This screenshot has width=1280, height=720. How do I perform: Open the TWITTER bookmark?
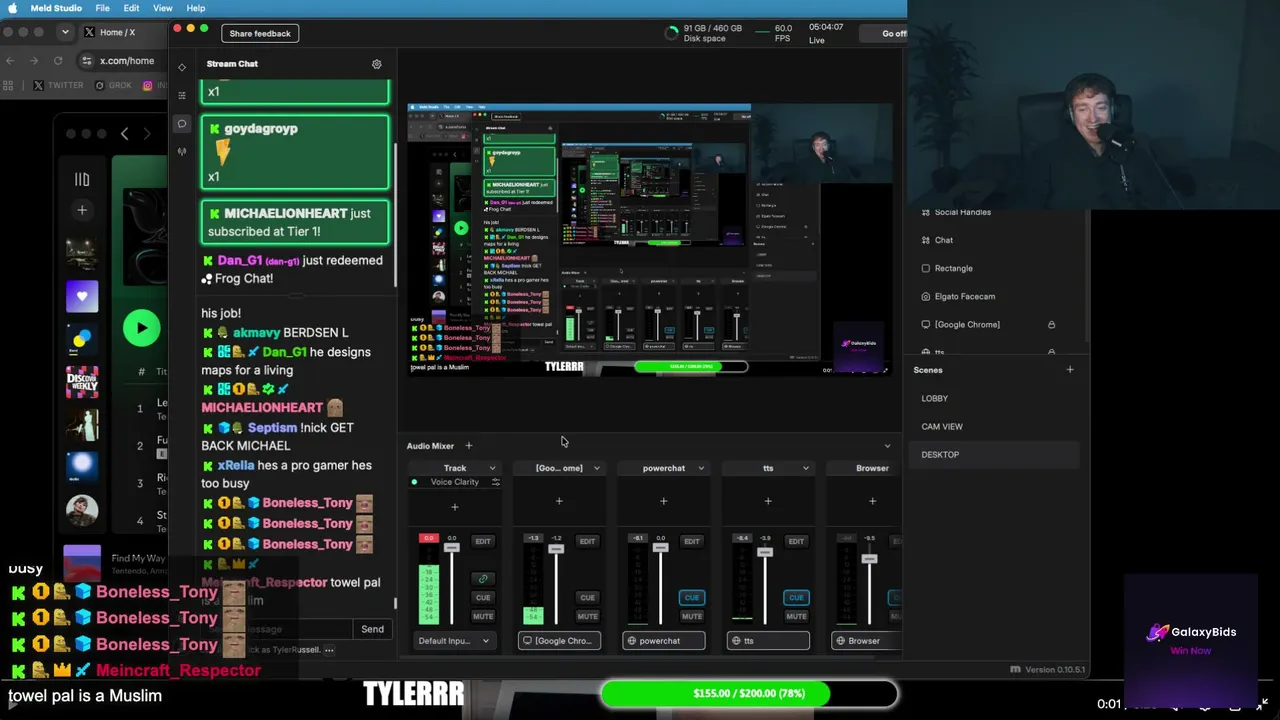[59, 86]
